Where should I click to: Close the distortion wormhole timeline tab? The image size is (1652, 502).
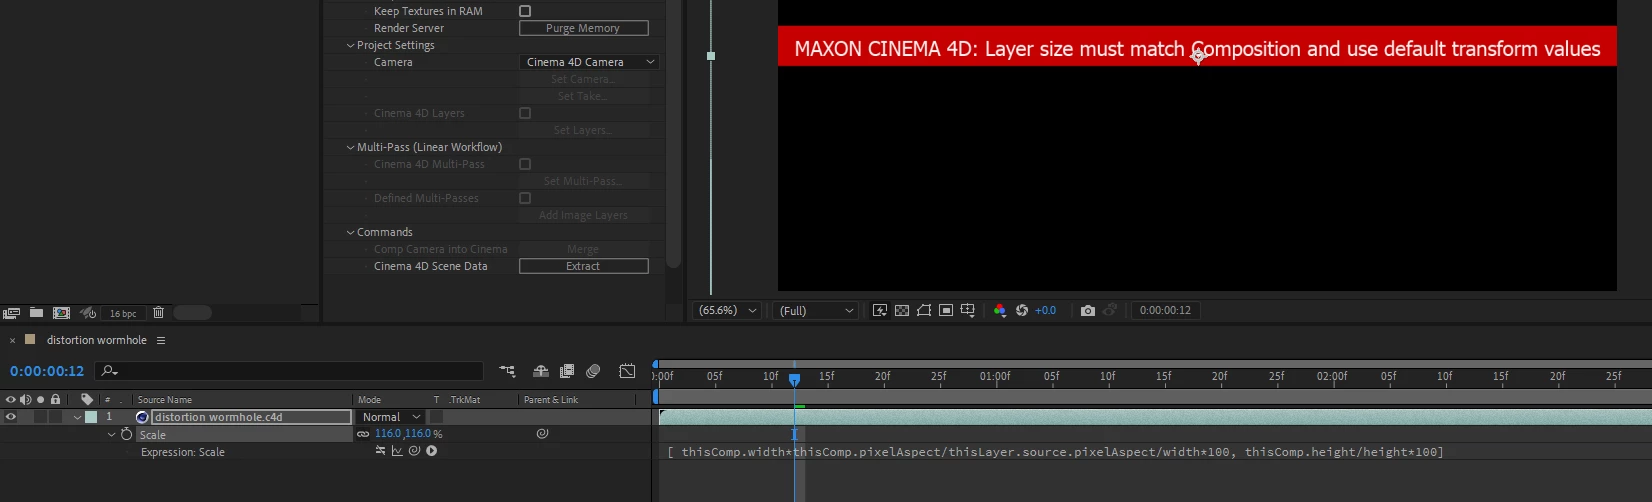(12, 340)
